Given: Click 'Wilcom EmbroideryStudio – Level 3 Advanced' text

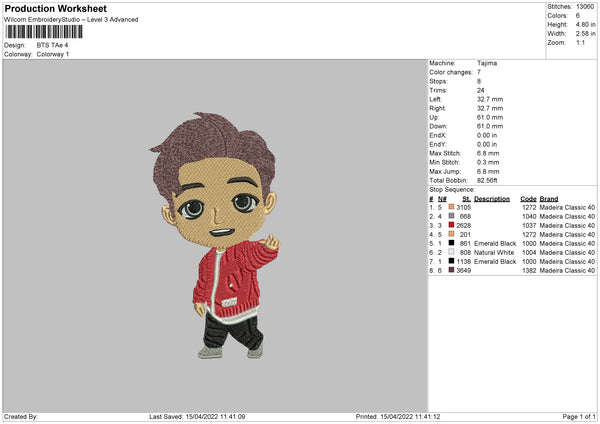Looking at the screenshot, I should tap(71, 20).
